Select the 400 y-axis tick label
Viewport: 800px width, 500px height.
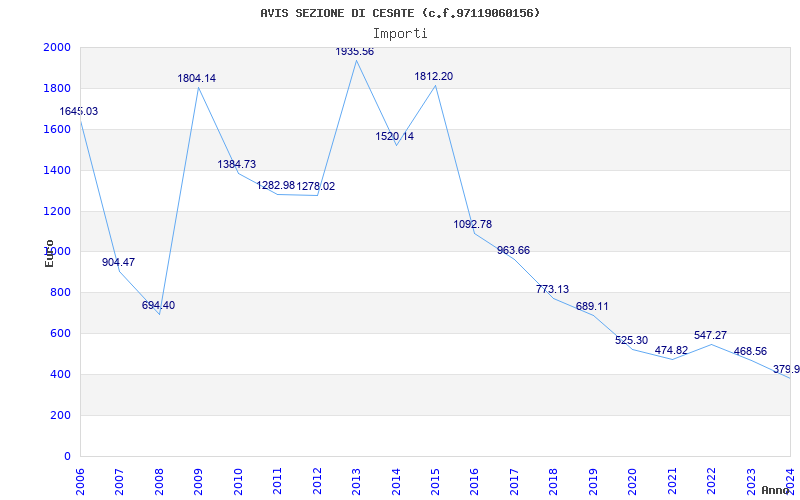coord(60,374)
